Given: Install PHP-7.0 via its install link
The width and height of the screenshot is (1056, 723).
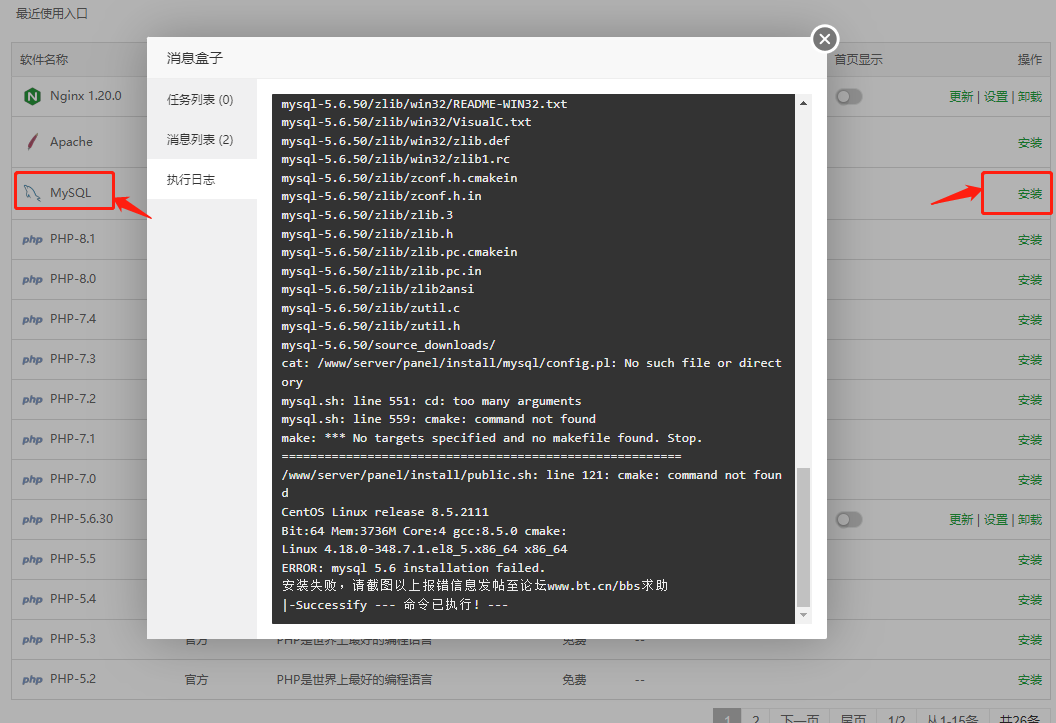Looking at the screenshot, I should pos(1030,480).
